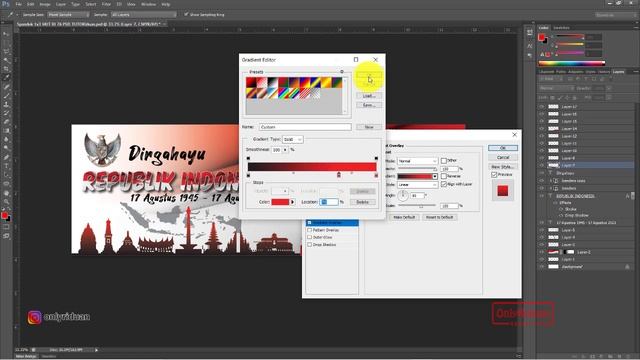Select the Crop tool
The height and width of the screenshot is (360, 640).
[6, 69]
